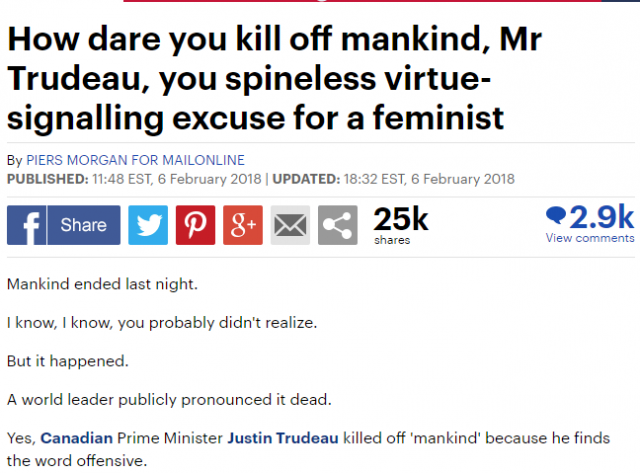The image size is (640, 473).
Task: Share the article on Twitter
Action: (148, 225)
